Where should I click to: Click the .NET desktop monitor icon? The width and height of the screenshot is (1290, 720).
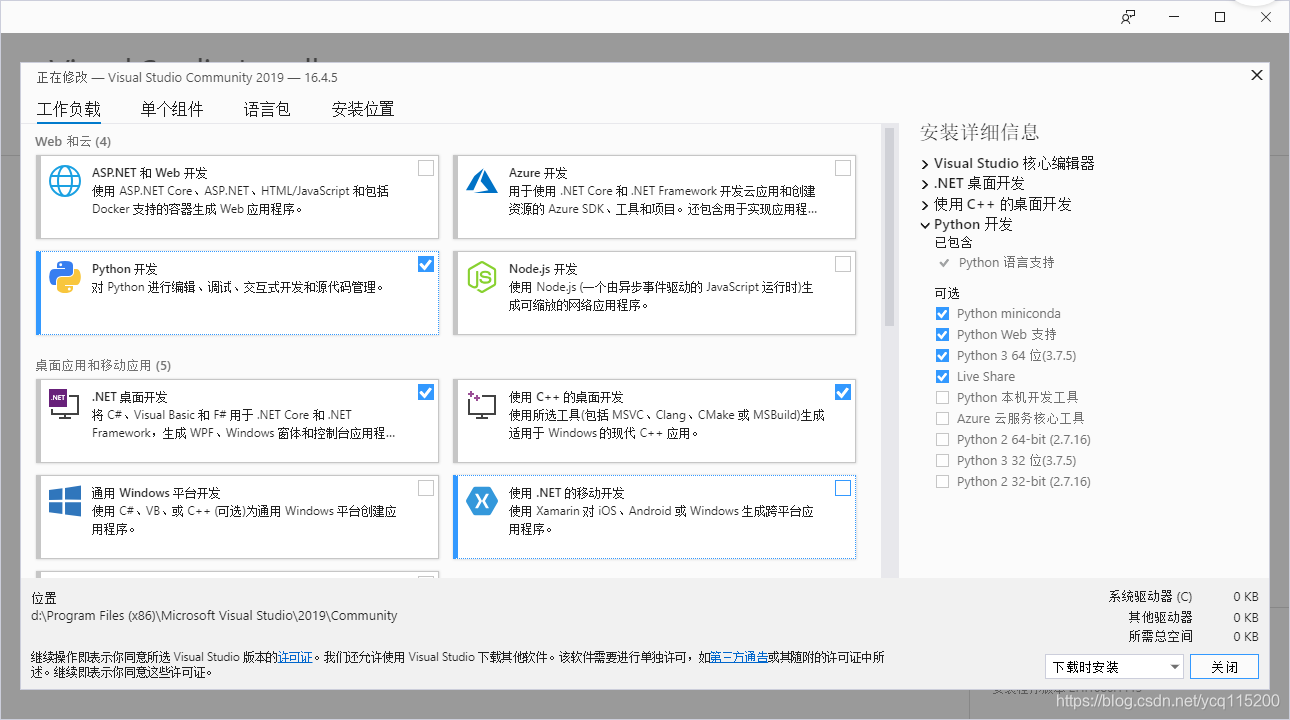[65, 404]
